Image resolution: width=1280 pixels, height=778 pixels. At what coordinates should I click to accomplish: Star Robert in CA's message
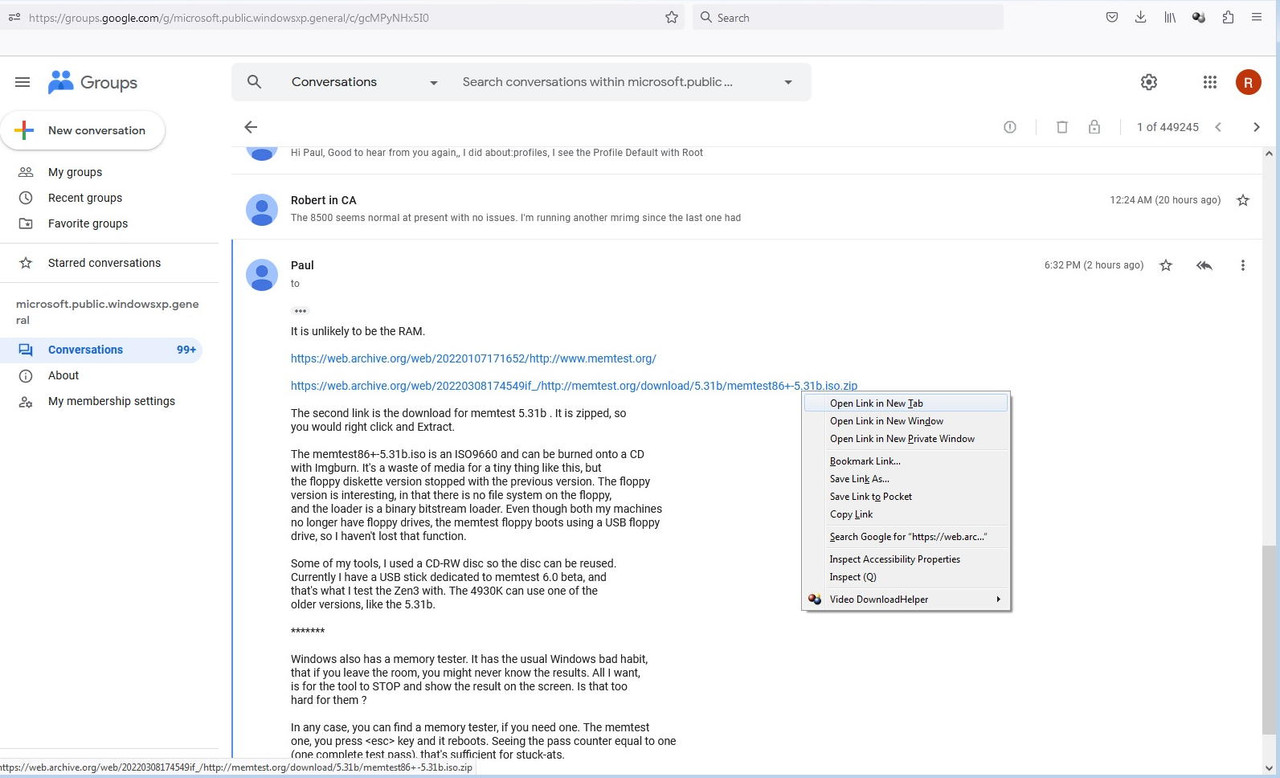tap(1243, 200)
